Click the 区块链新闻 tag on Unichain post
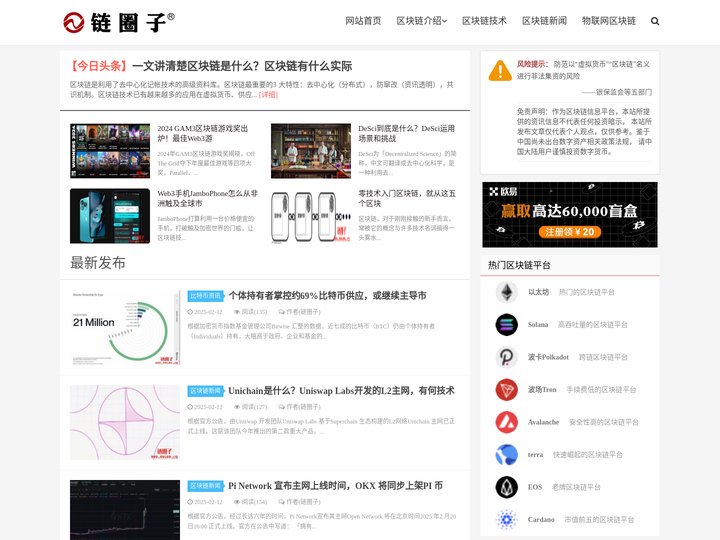The width and height of the screenshot is (720, 540). tap(205, 391)
